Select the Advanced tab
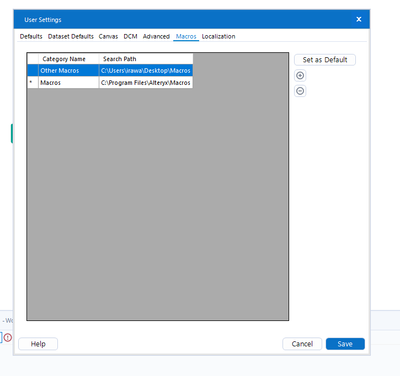Screen dimensions: 400x376 (x=156, y=36)
